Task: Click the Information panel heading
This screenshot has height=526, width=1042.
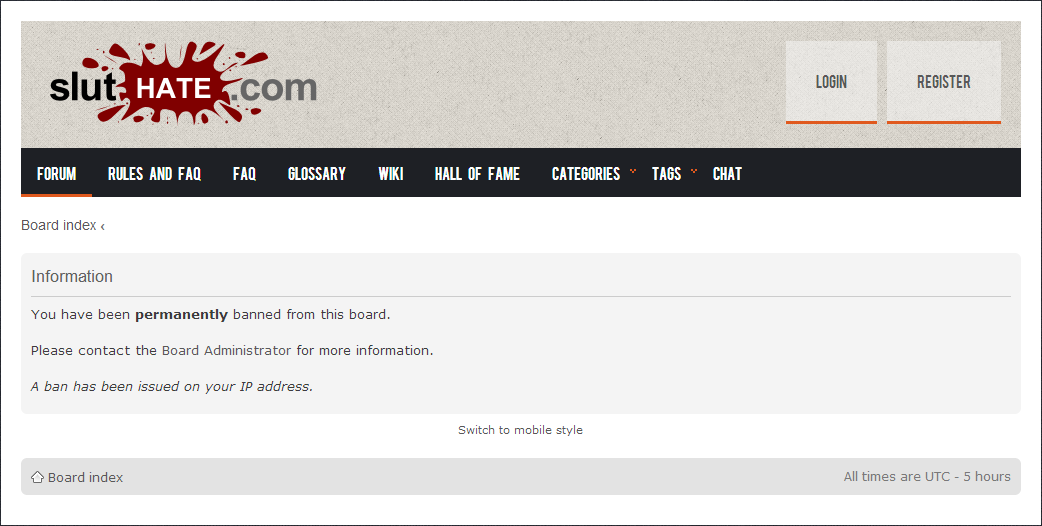Action: tap(72, 276)
